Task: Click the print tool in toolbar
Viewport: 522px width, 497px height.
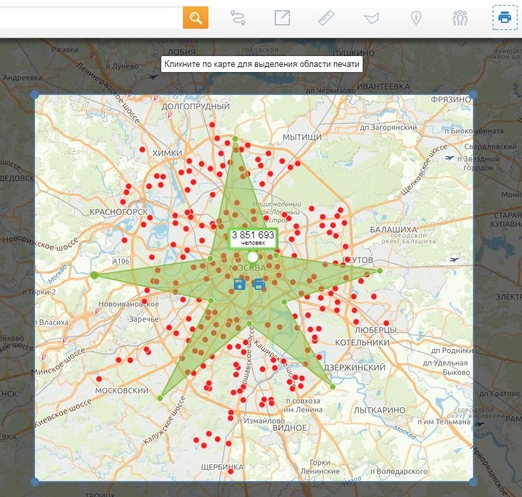Action: click(x=505, y=17)
